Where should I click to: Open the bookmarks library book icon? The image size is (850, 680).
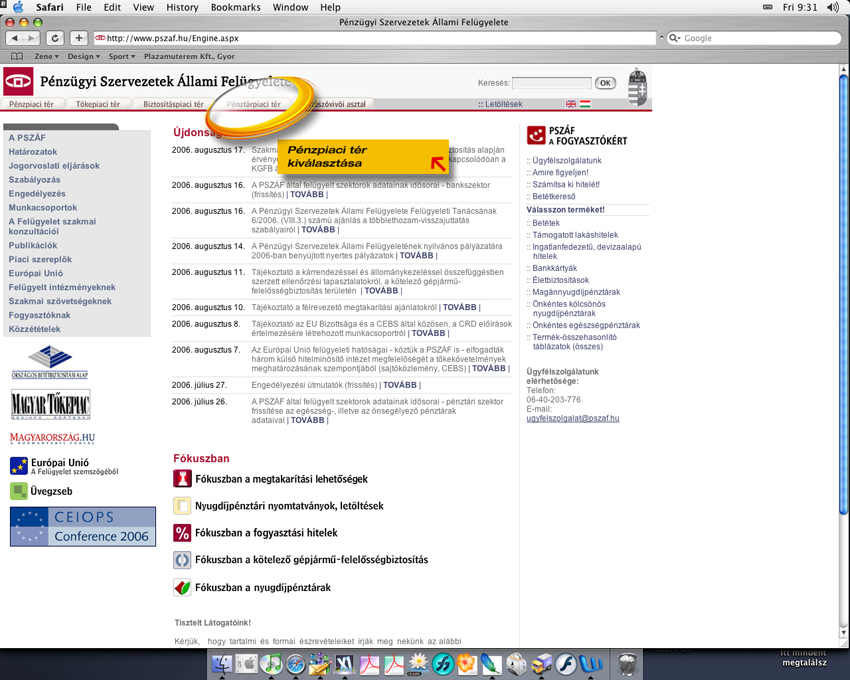[17, 56]
